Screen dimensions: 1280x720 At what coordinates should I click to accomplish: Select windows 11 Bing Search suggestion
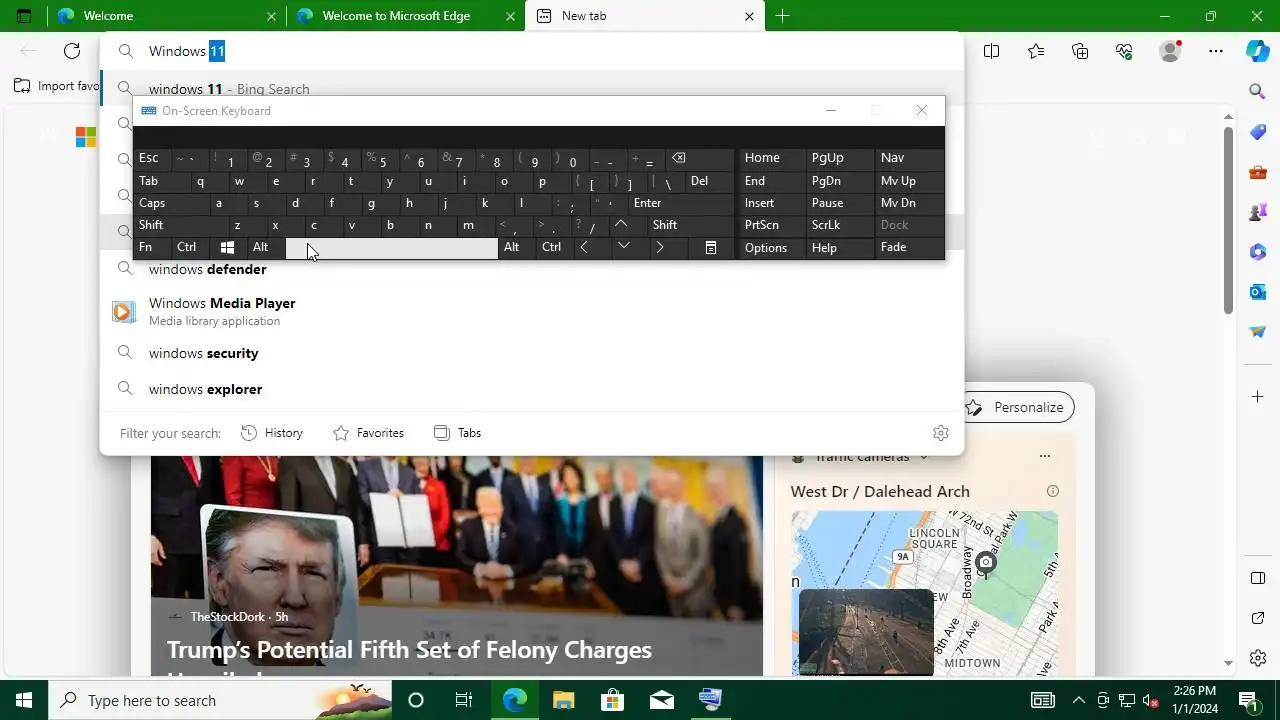pos(532,88)
